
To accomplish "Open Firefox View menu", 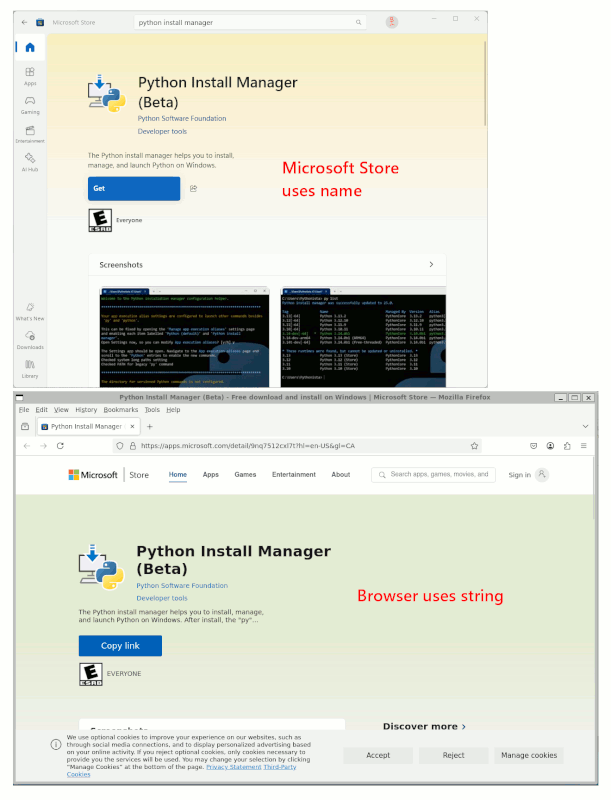I will point(61,410).
